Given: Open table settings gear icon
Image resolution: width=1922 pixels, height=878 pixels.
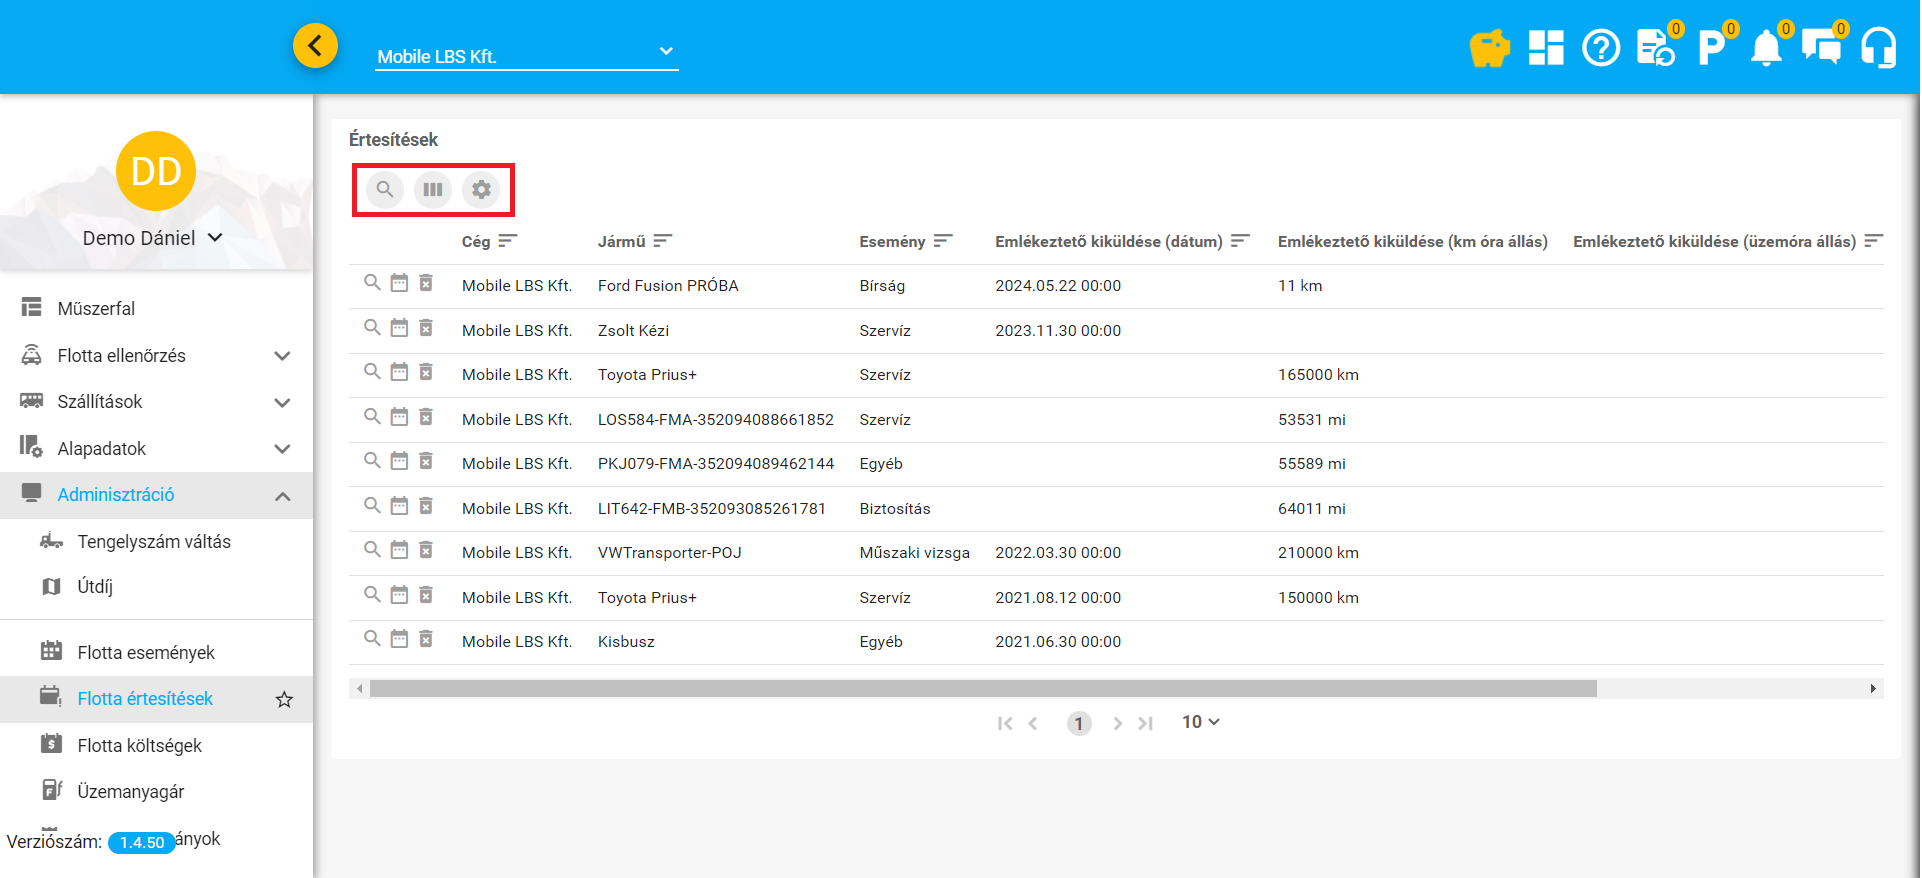Looking at the screenshot, I should 481,189.
